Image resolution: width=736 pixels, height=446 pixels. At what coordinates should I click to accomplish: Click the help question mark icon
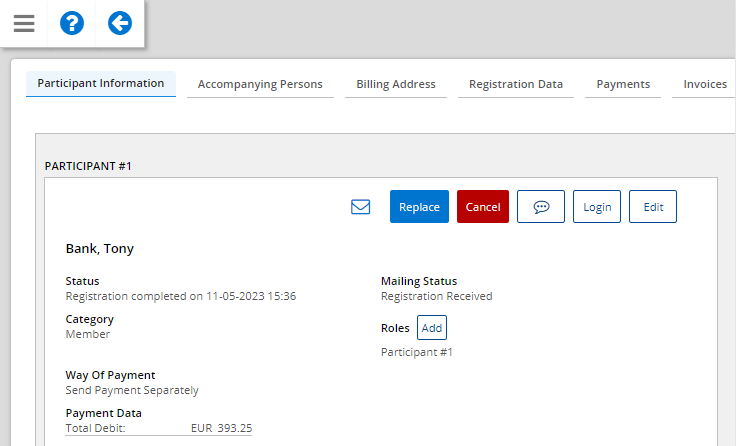(x=72, y=23)
